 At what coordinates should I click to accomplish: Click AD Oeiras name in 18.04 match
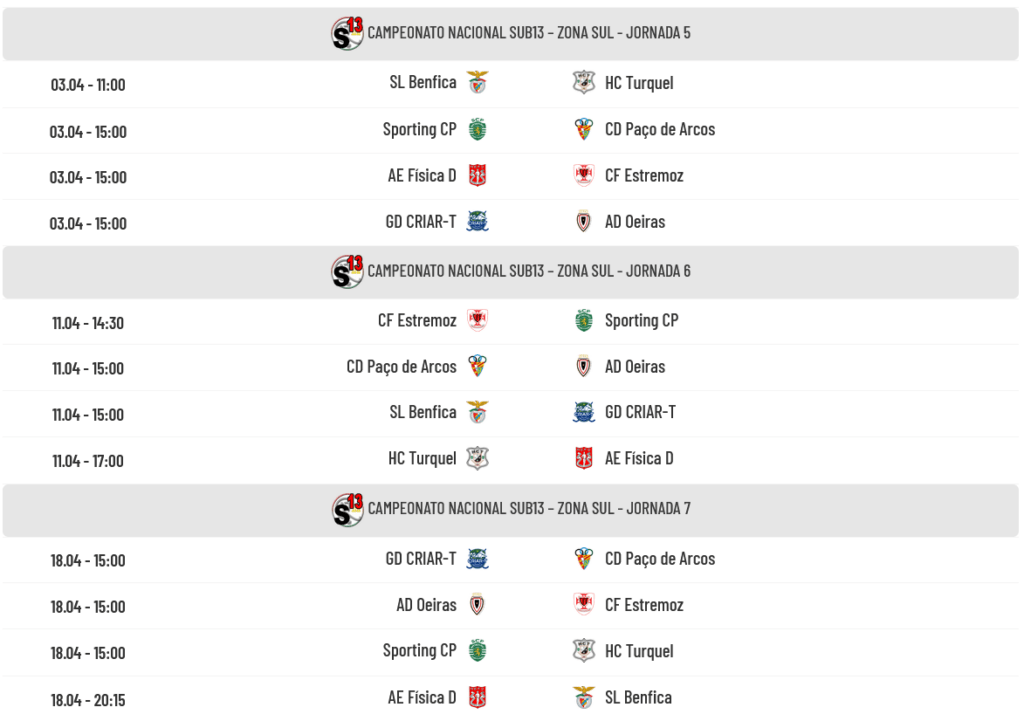(x=426, y=605)
